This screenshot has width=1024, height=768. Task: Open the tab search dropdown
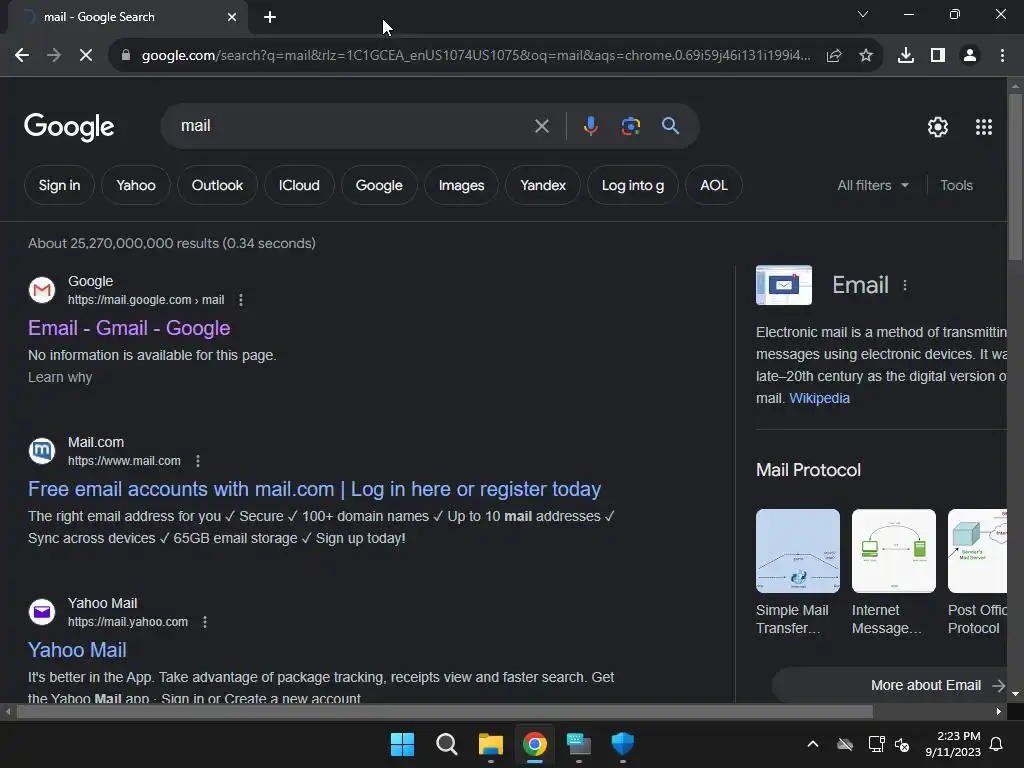coord(863,14)
